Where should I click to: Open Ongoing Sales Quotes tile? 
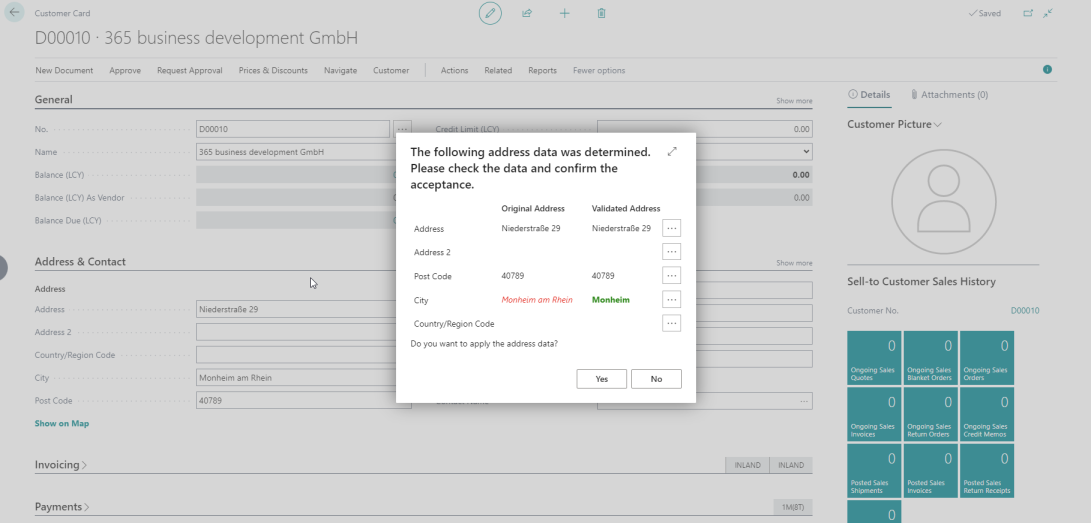pyautogui.click(x=874, y=357)
